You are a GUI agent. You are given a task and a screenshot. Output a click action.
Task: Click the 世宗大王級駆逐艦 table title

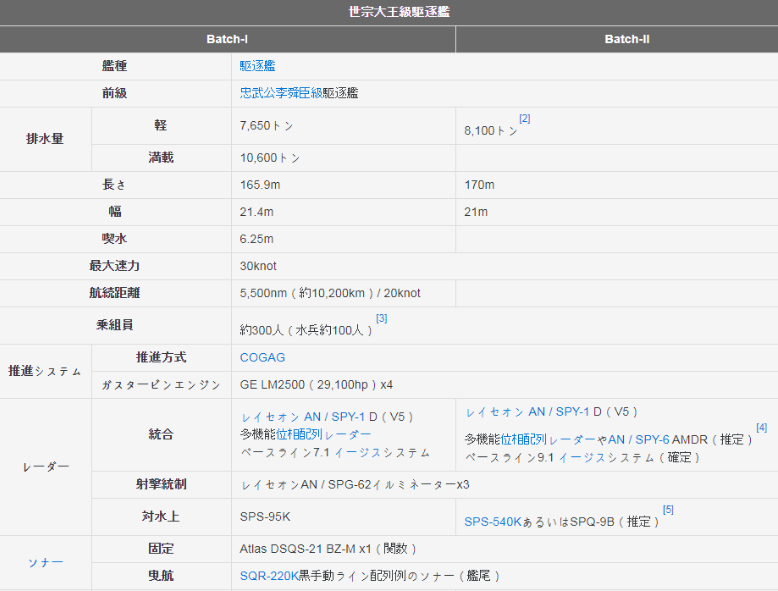coord(389,12)
